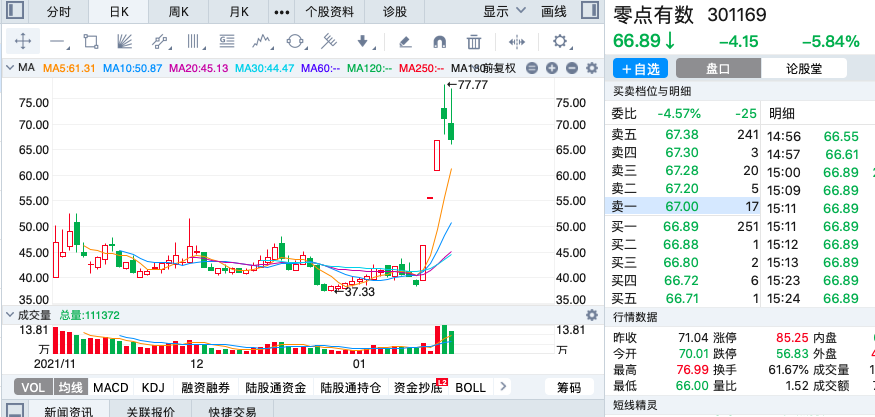
Task: Click the MA120 indicator label
Action: [369, 69]
